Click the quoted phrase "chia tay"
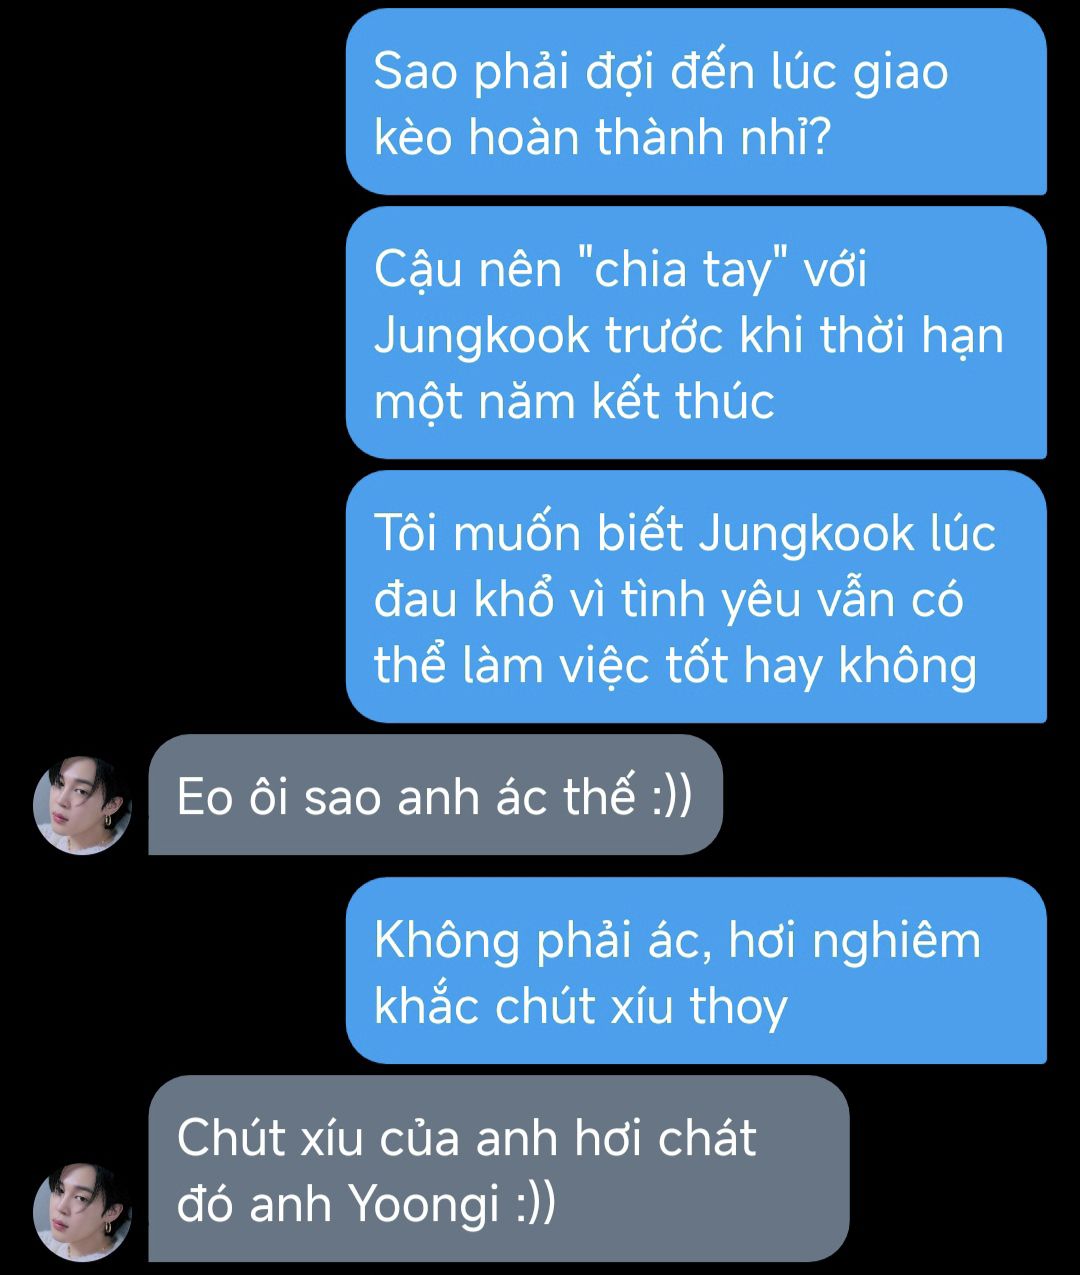The height and width of the screenshot is (1275, 1080). tap(685, 270)
